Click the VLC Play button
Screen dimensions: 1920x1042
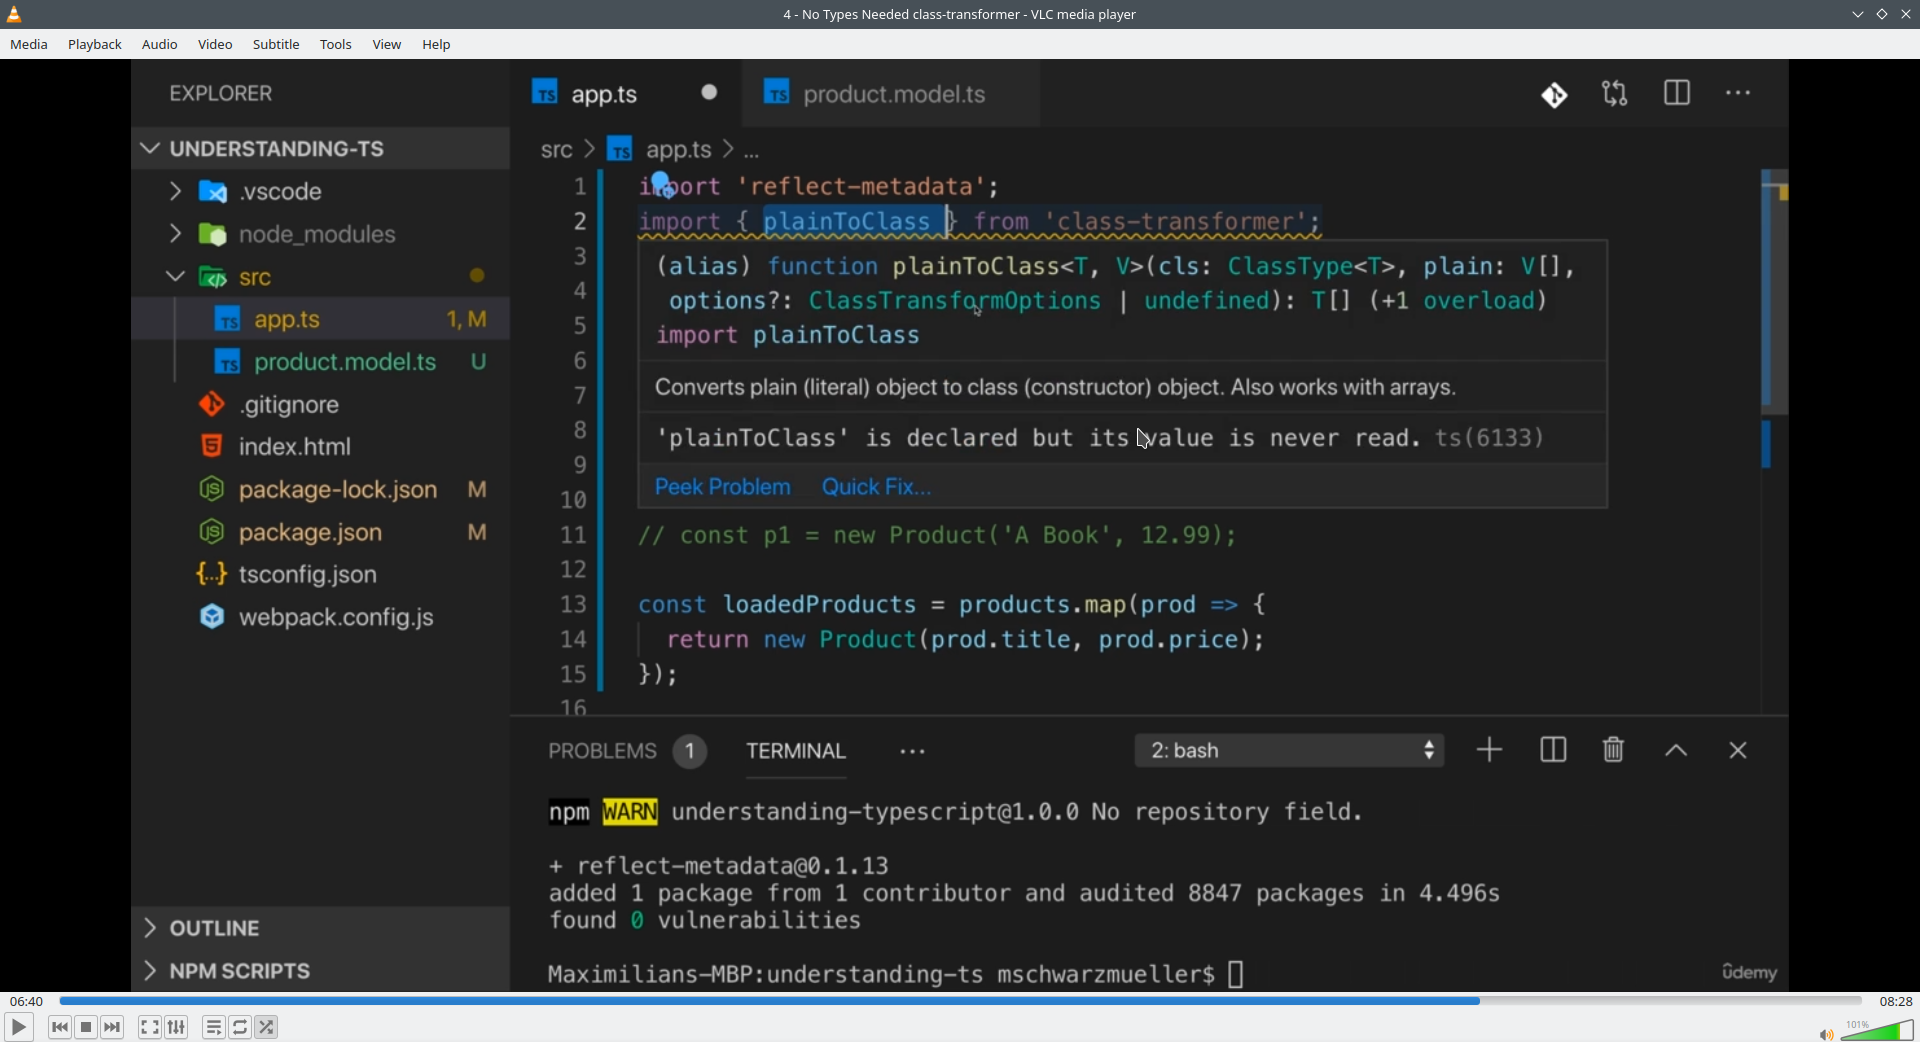[18, 1027]
